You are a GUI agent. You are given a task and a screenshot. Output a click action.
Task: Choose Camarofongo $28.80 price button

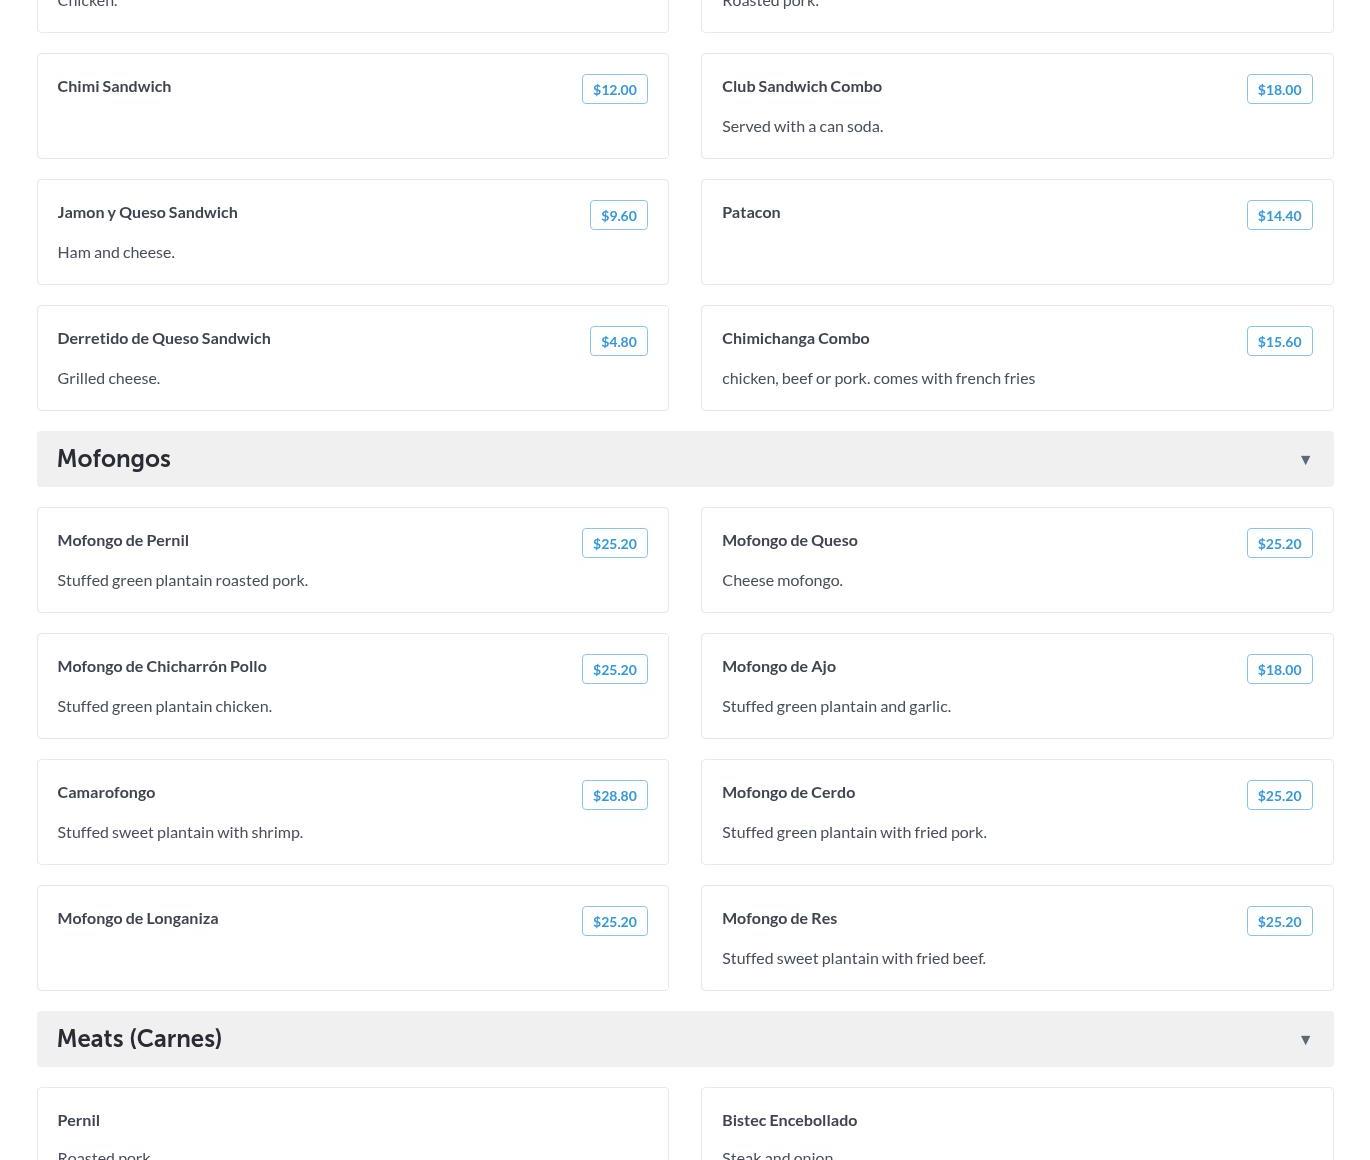[614, 796]
